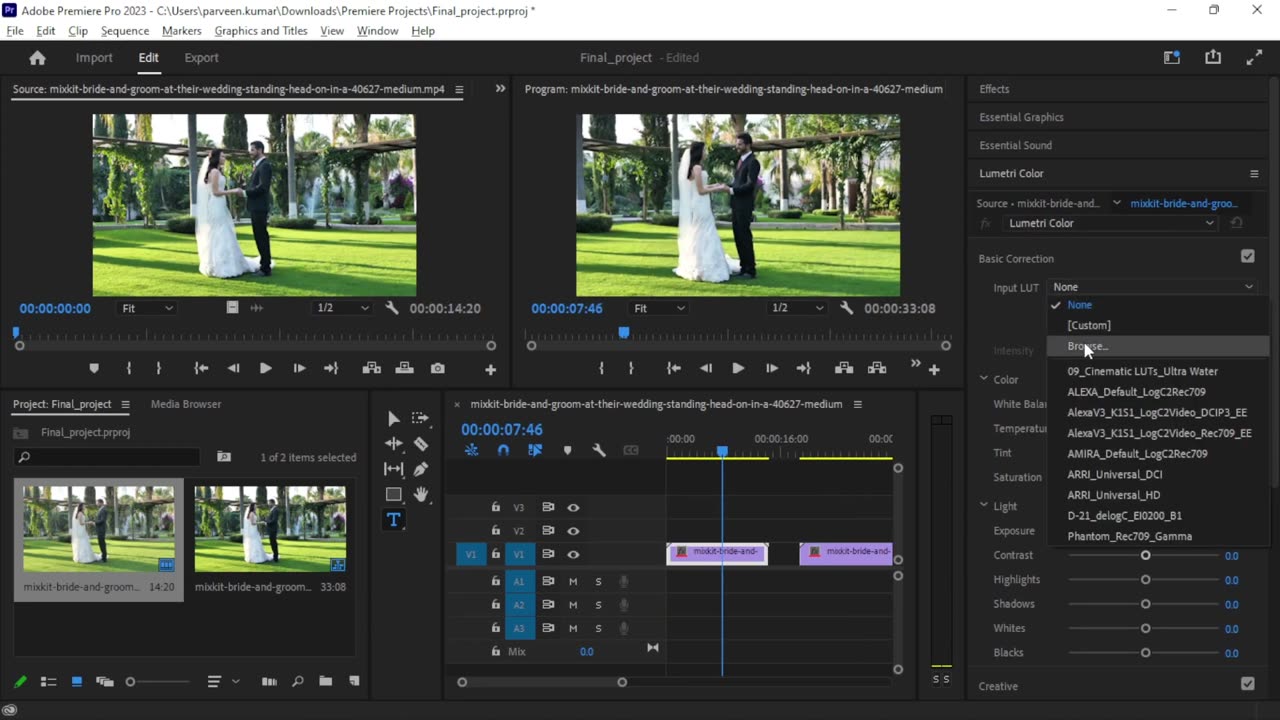Select the Rectangle tool
Viewport: 1280px width, 720px height.
(393, 494)
